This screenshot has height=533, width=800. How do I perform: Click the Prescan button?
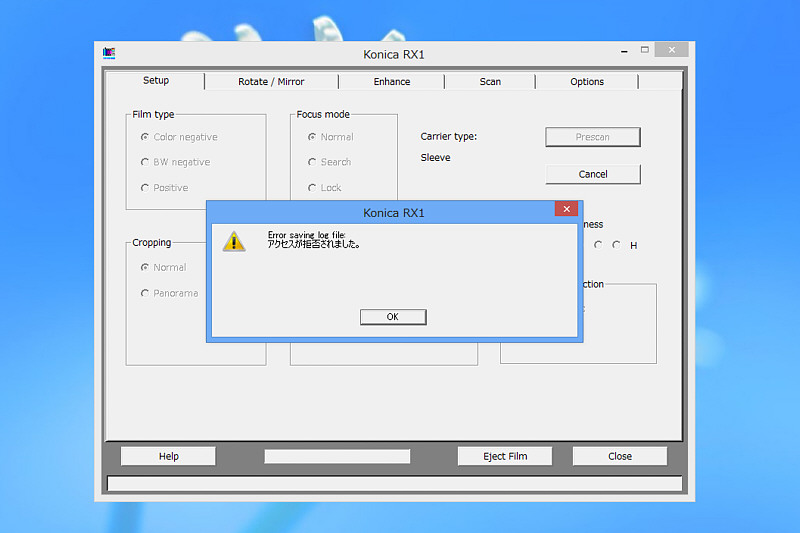[593, 137]
